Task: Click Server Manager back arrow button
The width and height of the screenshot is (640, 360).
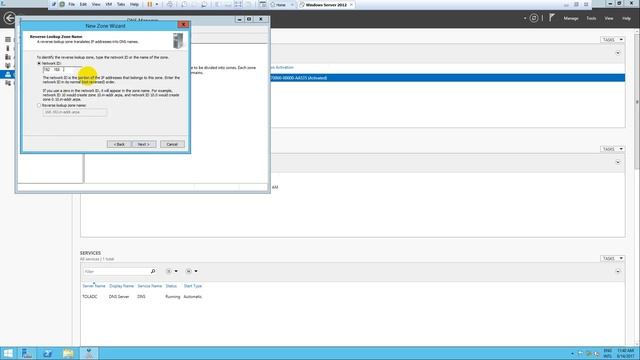Action: (9, 18)
